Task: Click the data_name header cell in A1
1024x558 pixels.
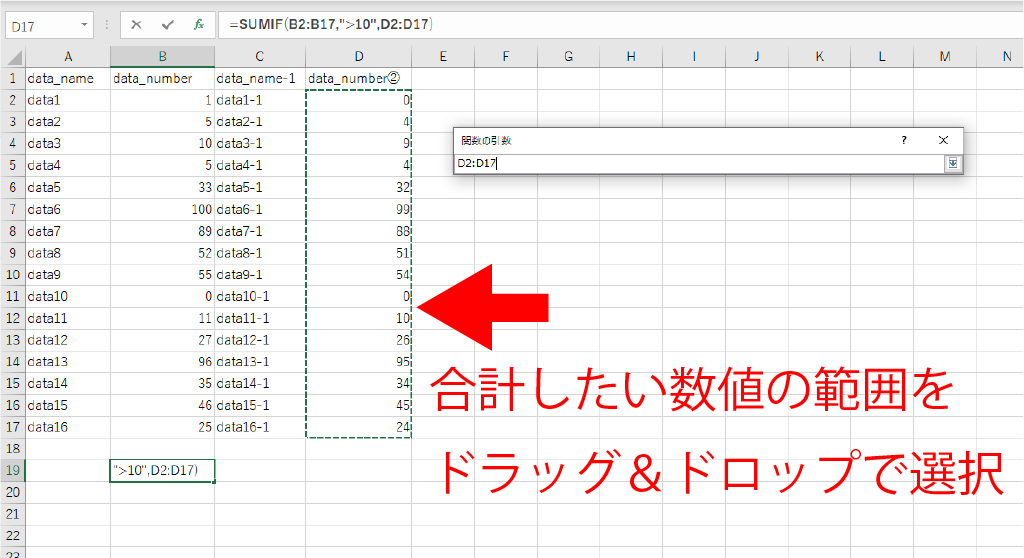Action: pos(67,78)
